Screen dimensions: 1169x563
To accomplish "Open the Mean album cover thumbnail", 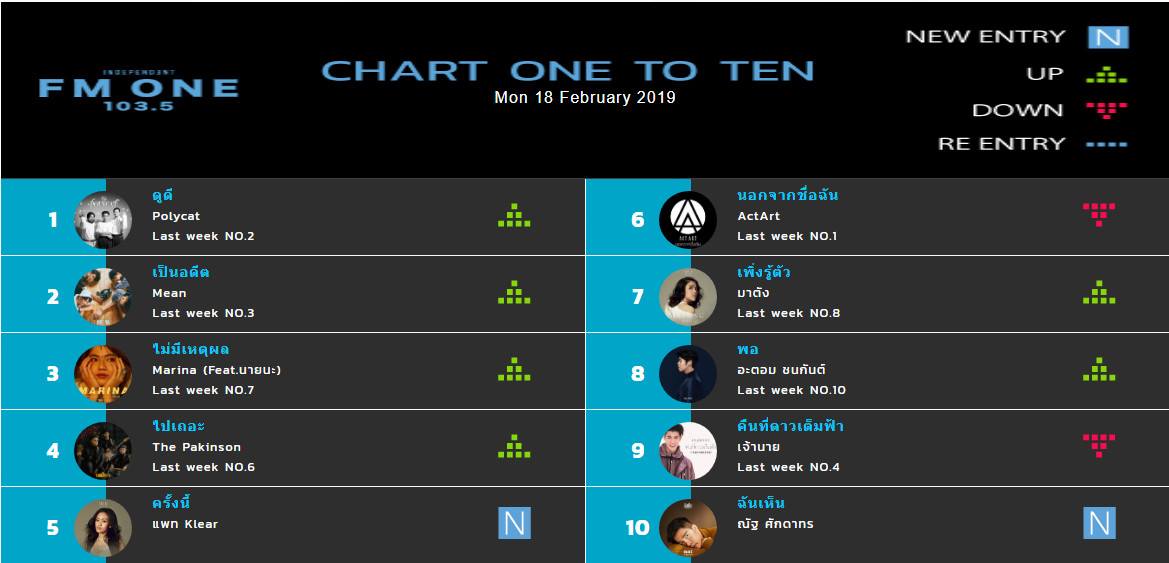I will [x=103, y=297].
